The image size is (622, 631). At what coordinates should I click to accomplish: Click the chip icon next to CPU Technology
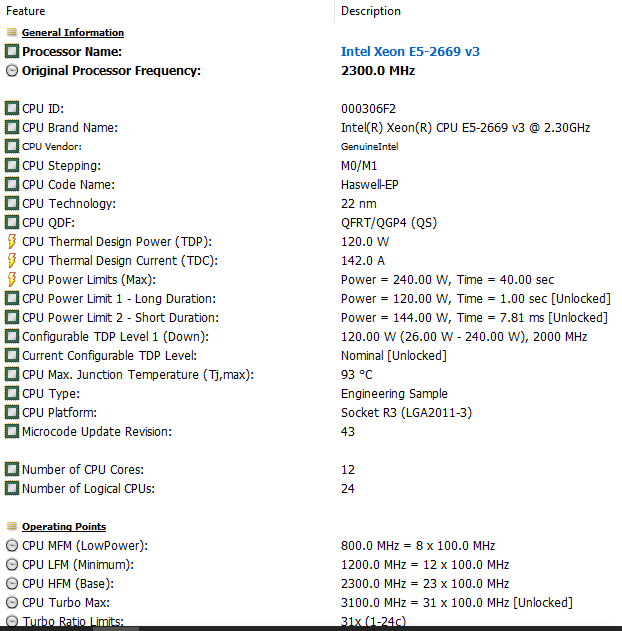(x=12, y=203)
